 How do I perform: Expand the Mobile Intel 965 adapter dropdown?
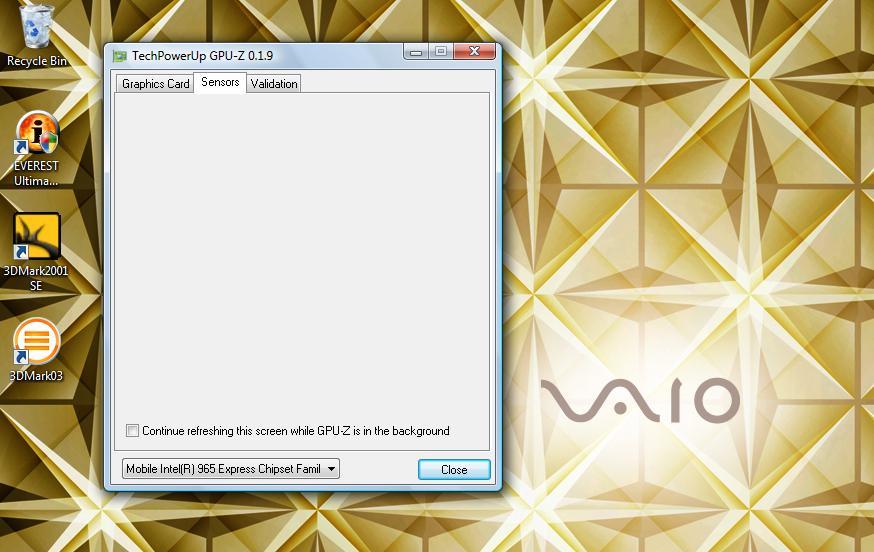(x=231, y=469)
